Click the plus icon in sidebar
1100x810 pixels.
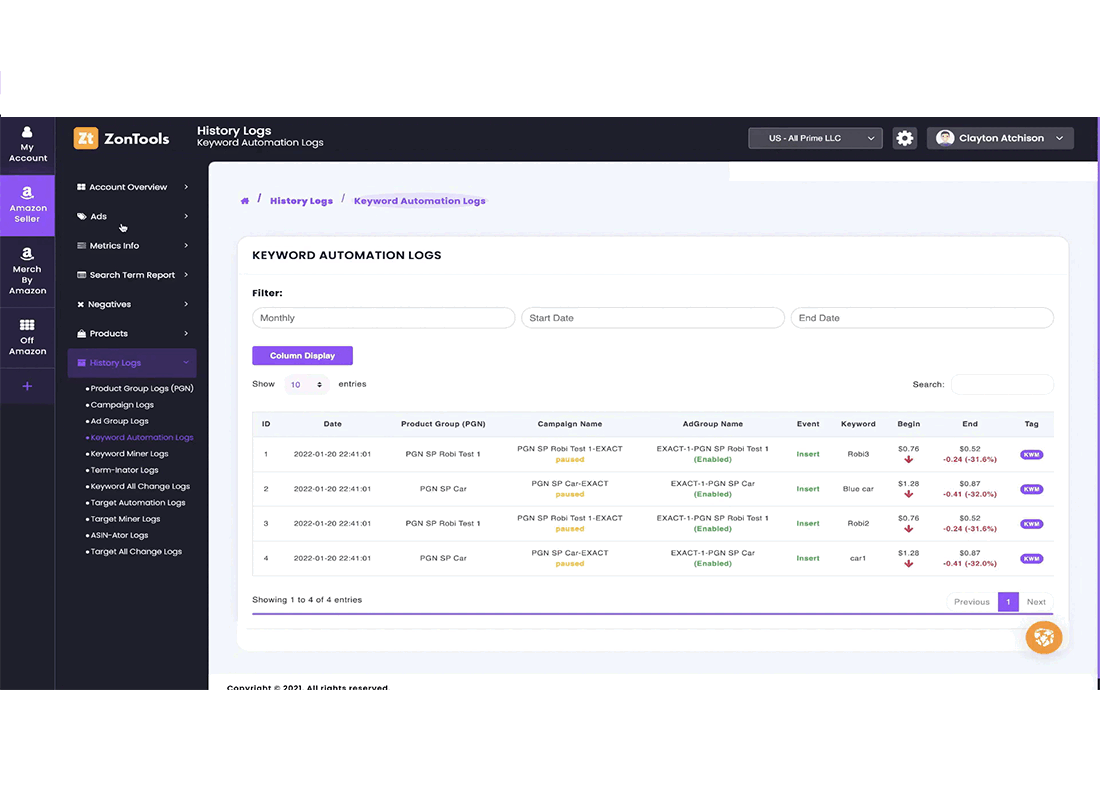point(27,386)
